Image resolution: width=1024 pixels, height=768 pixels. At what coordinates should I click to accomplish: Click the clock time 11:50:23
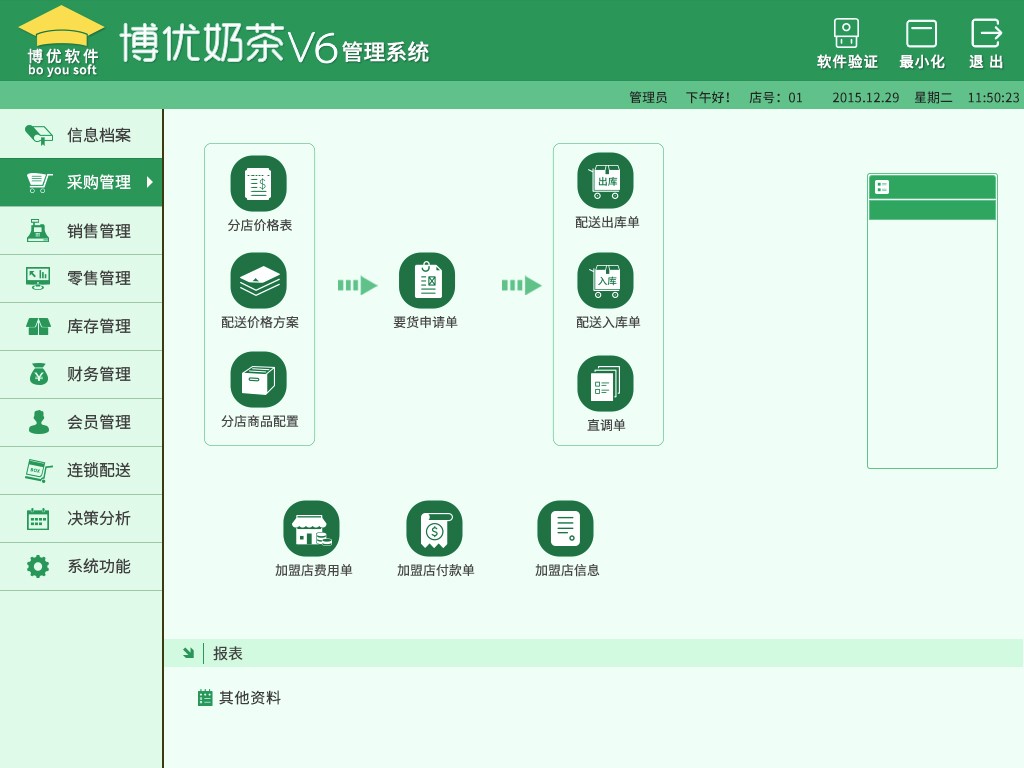pyautogui.click(x=993, y=98)
